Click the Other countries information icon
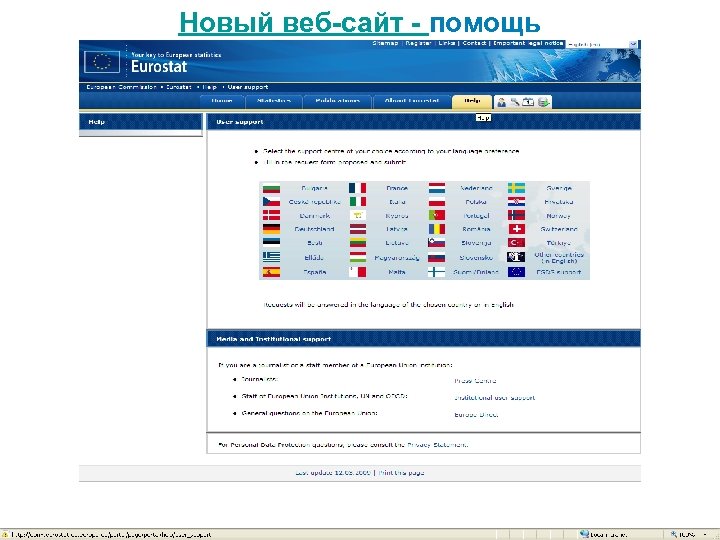The width and height of the screenshot is (720, 540). [x=516, y=257]
